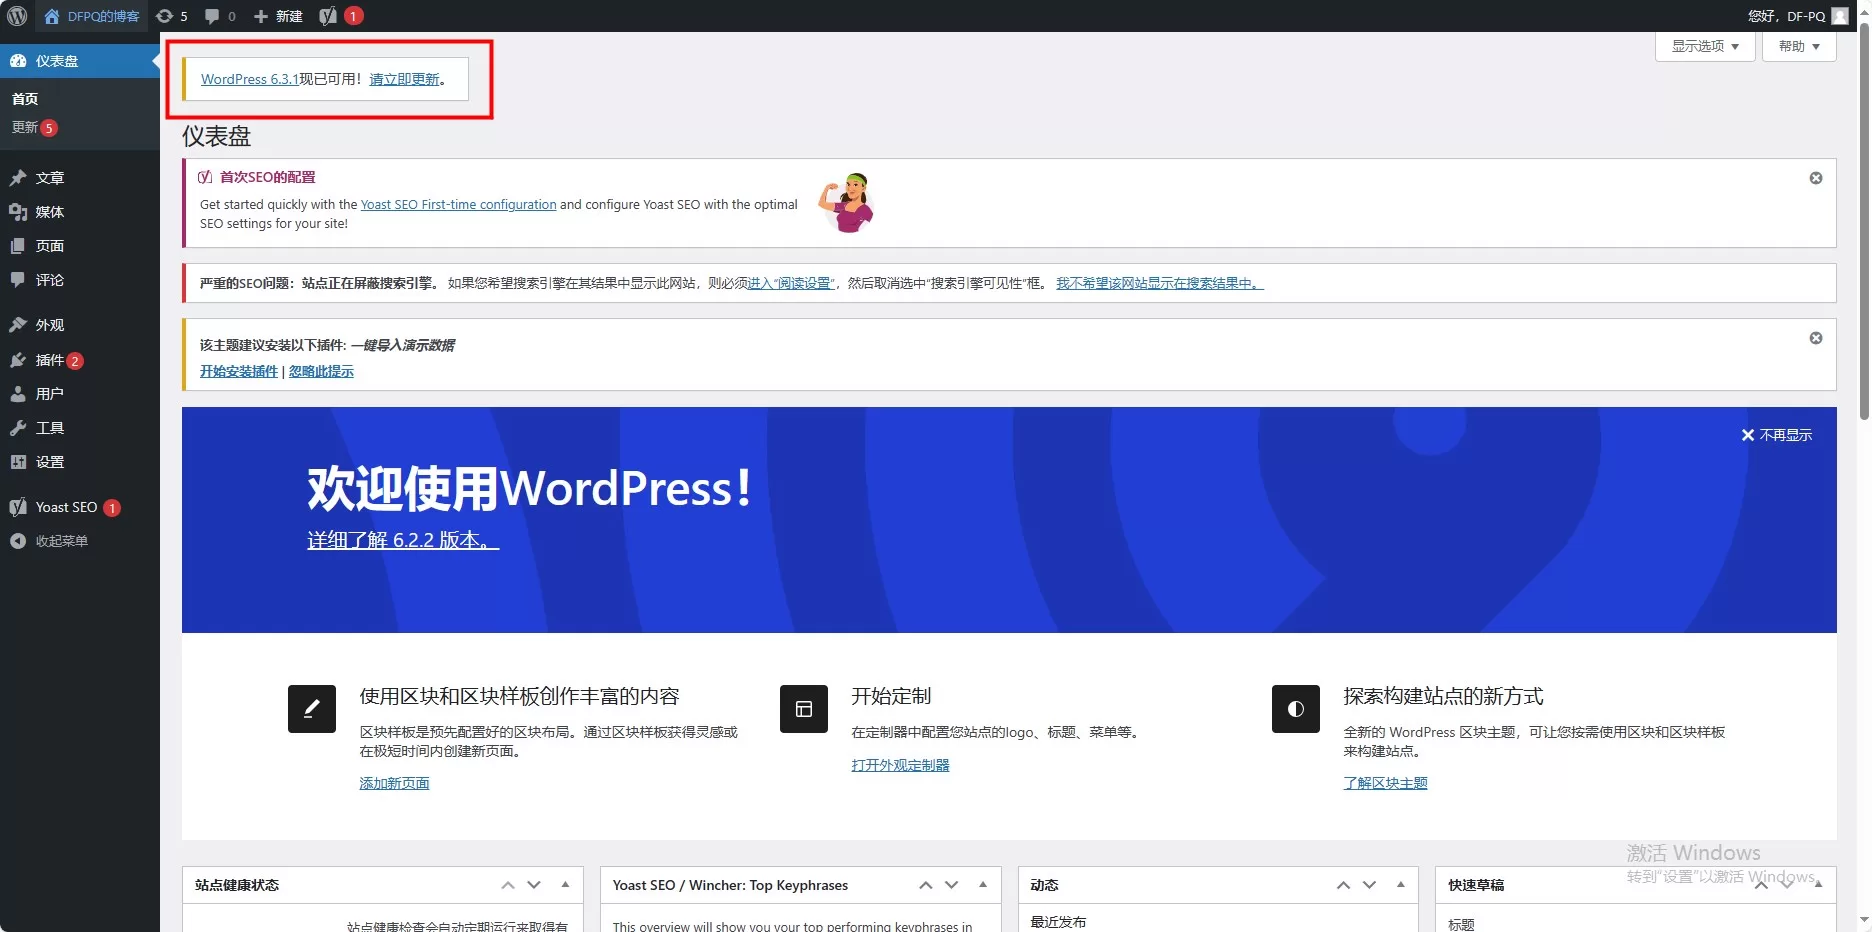Open the user avatar next to DF-PQ
Screen dimensions: 1872x932
(x=1839, y=16)
